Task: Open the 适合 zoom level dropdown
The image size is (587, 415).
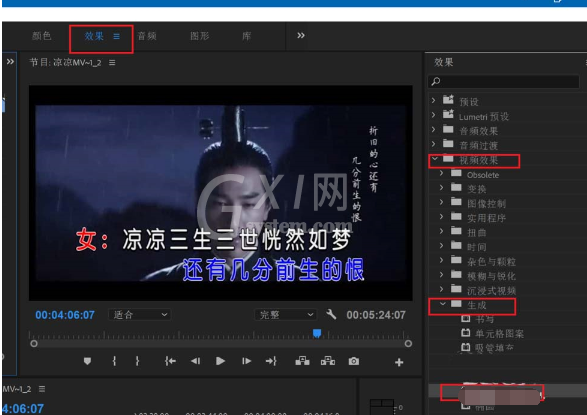Action: (x=140, y=315)
